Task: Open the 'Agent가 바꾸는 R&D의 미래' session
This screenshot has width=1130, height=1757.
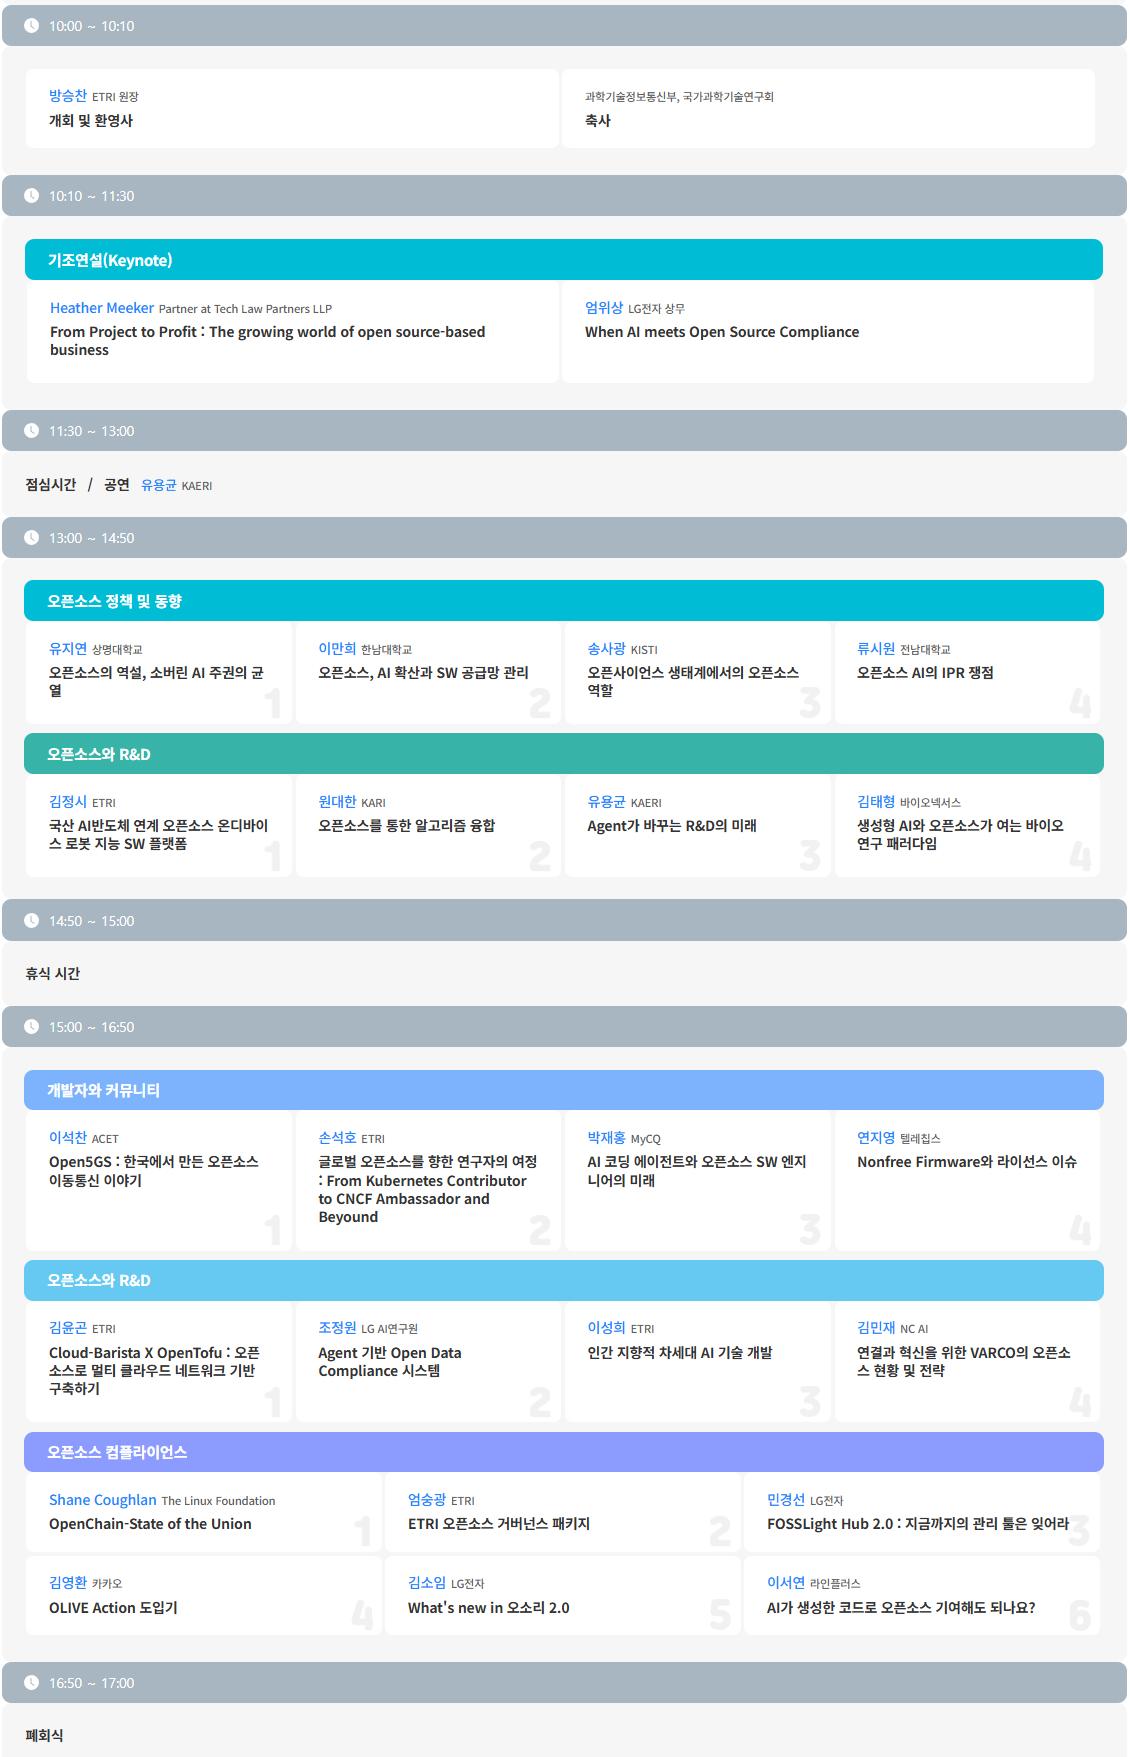Action: point(671,826)
